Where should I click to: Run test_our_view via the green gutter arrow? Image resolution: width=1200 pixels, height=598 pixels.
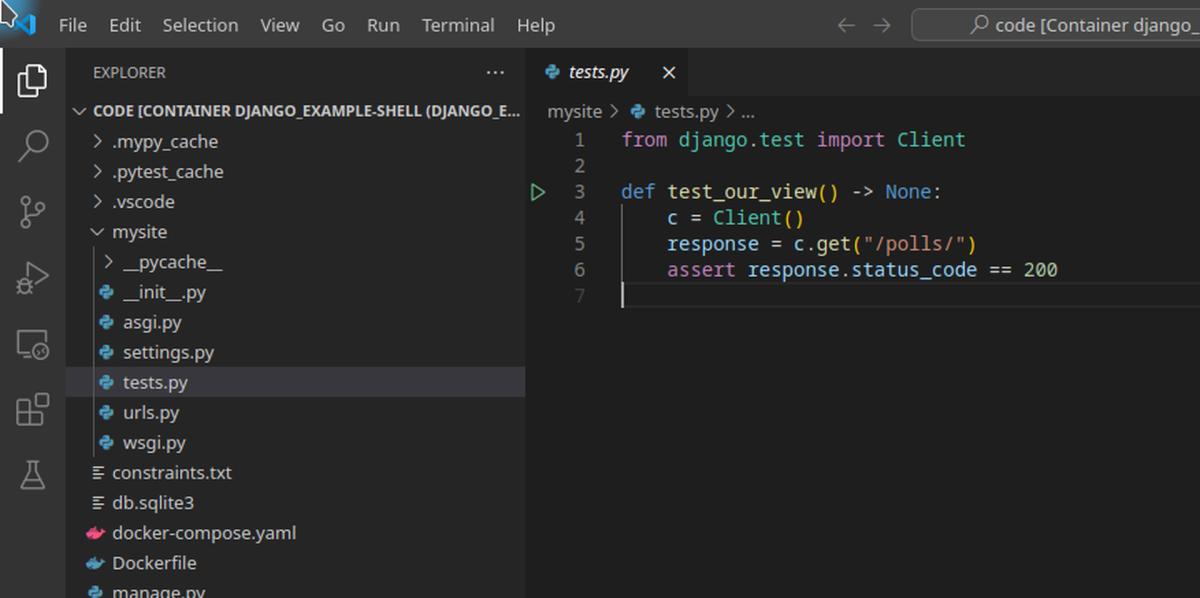(x=539, y=191)
